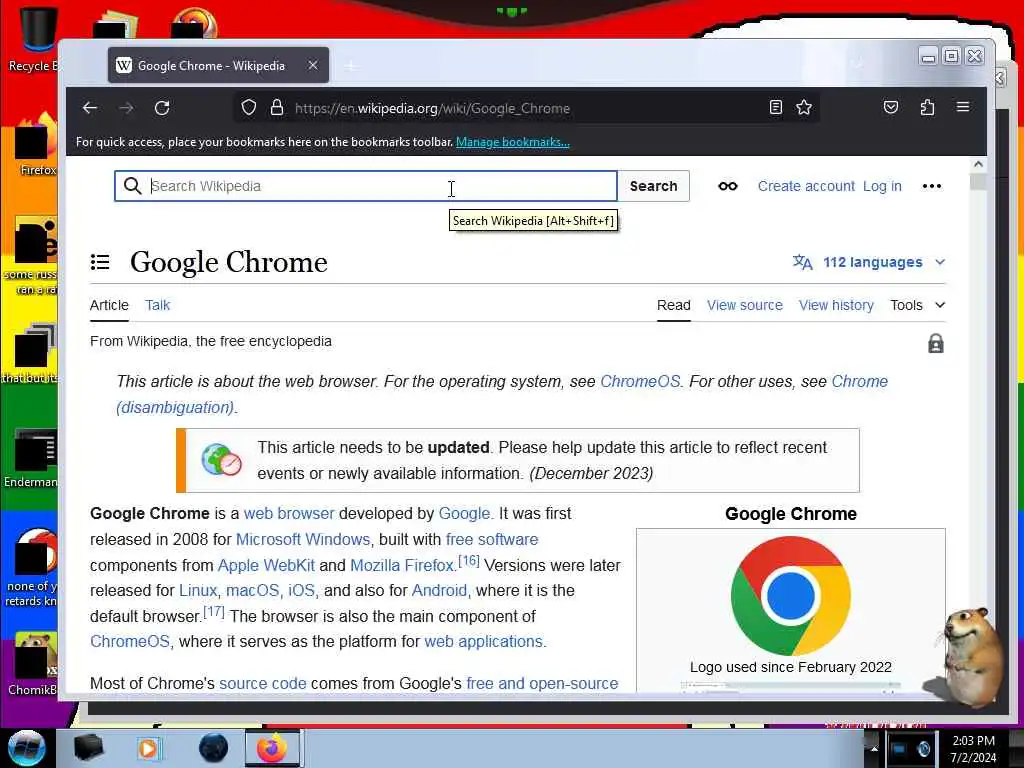Click the Windows Start orb
Screen dimensions: 1024x768
(26, 748)
